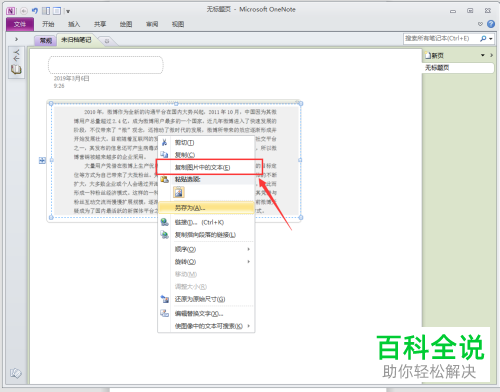Switch to the 绘图 ribbon tab
500x392 pixels.
pyautogui.click(x=126, y=24)
